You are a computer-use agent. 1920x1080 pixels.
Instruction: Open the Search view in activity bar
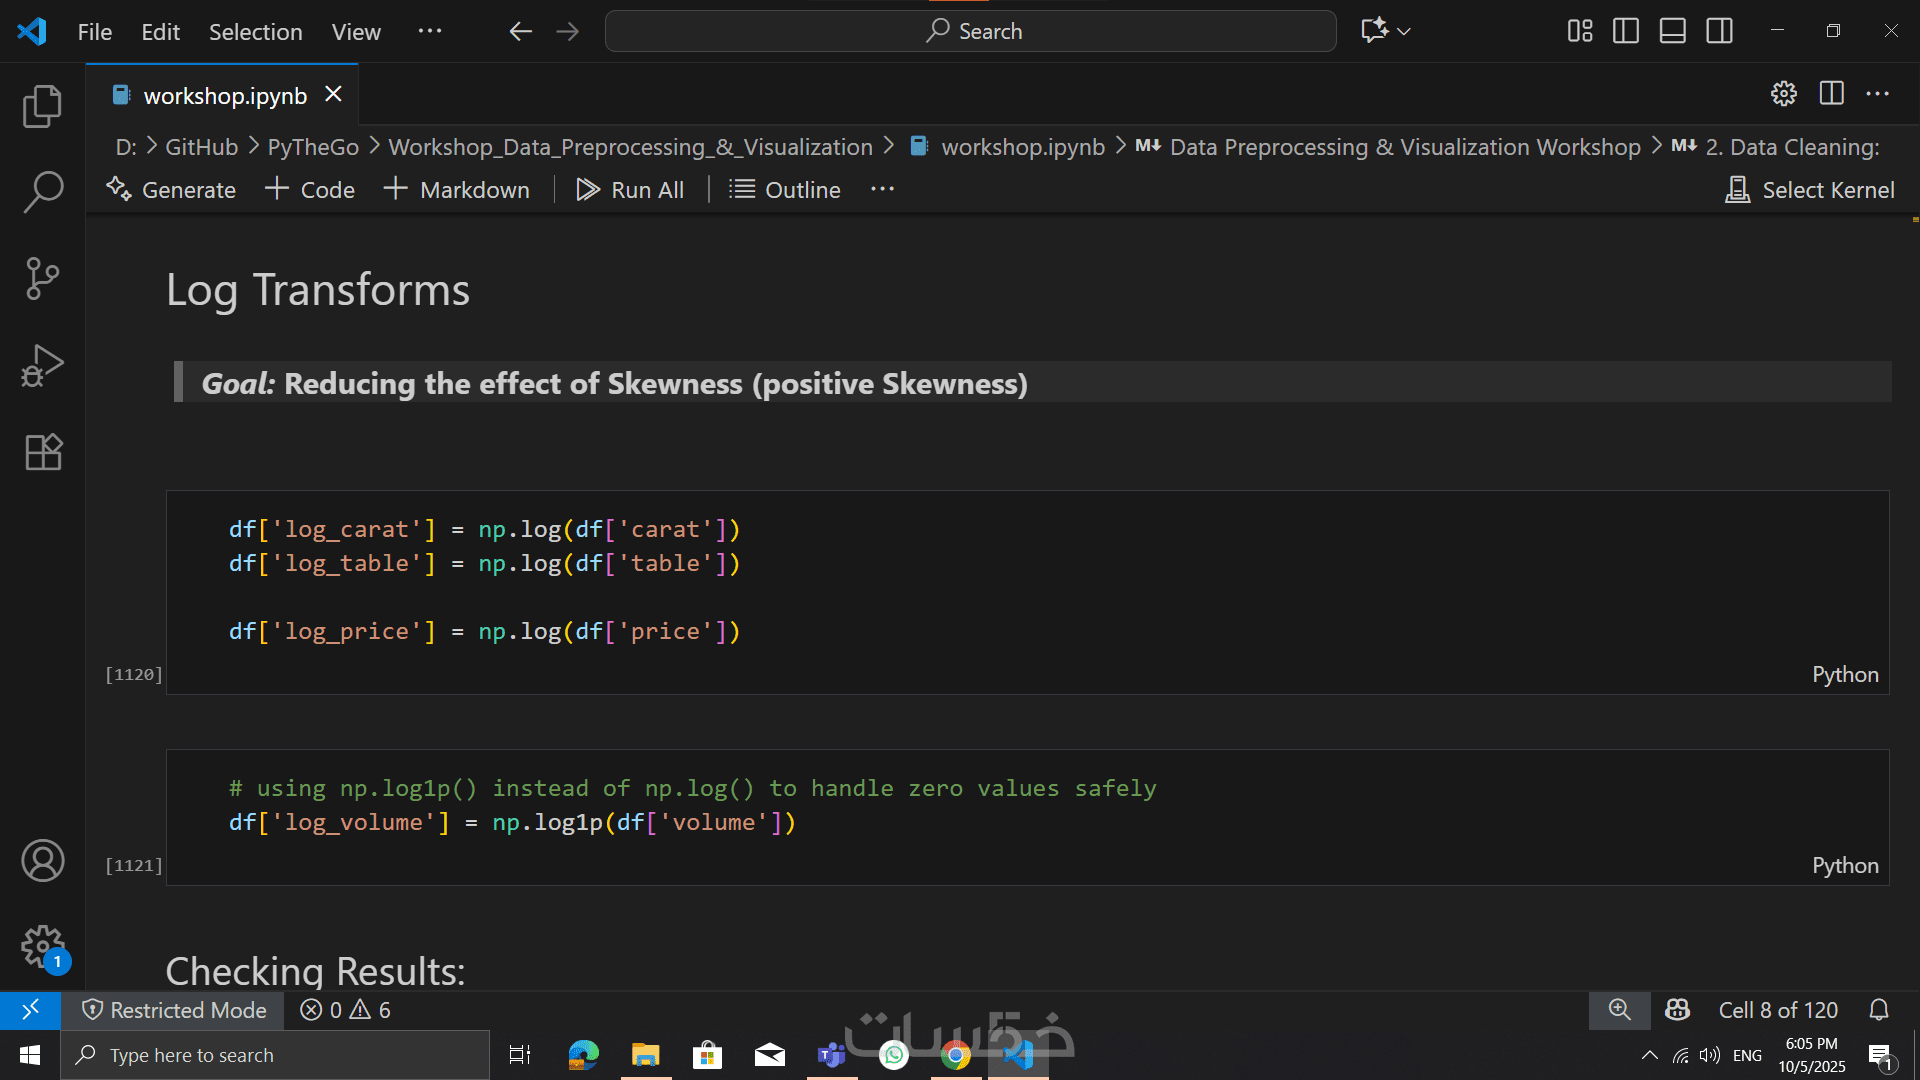42,192
